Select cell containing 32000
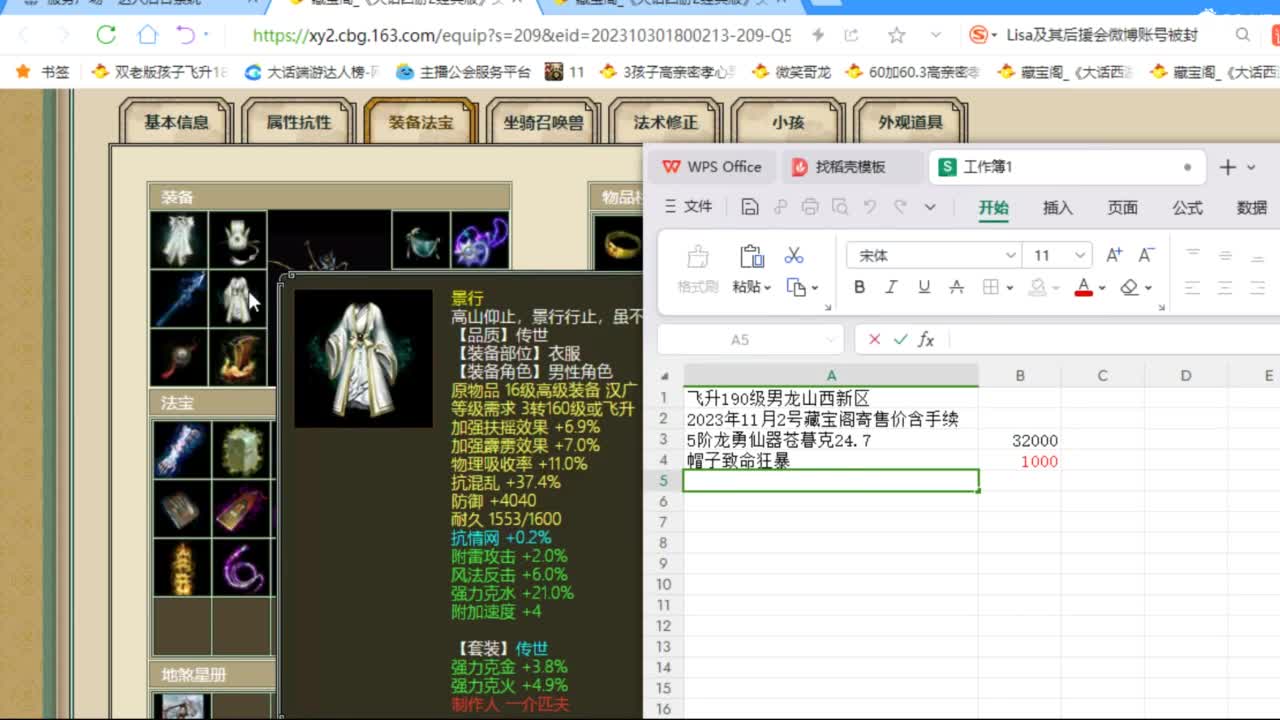Image resolution: width=1280 pixels, height=720 pixels. [1020, 440]
